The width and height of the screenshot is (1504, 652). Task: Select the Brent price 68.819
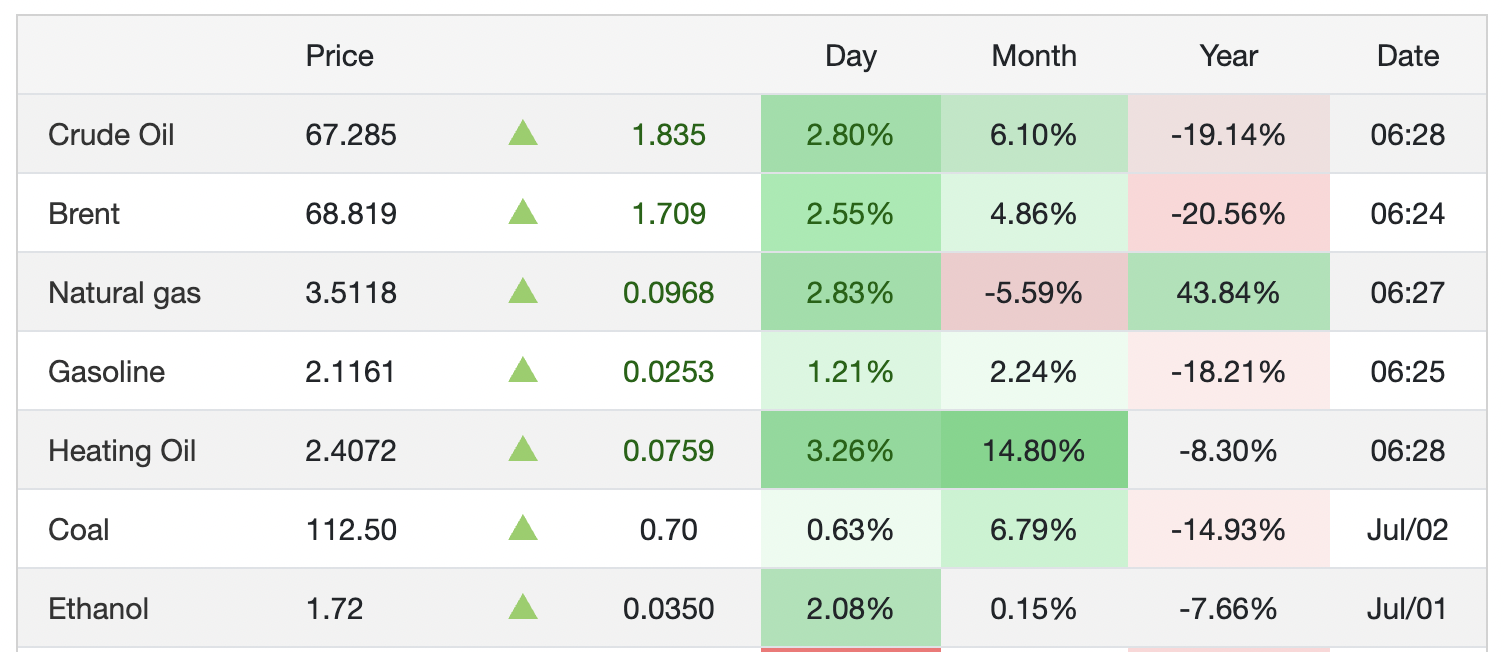pyautogui.click(x=351, y=213)
